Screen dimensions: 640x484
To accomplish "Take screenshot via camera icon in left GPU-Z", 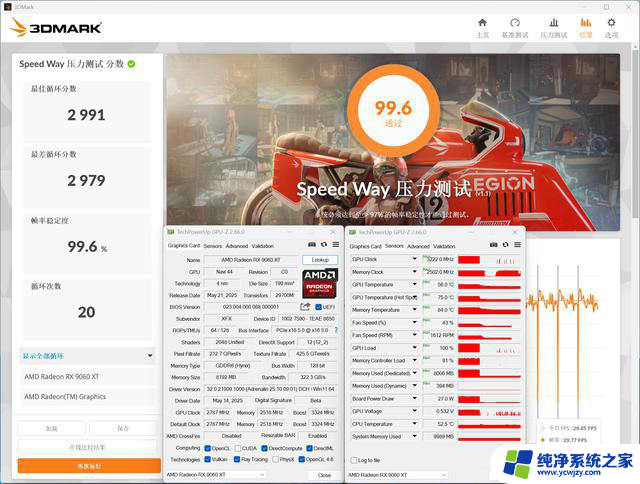I will (312, 244).
